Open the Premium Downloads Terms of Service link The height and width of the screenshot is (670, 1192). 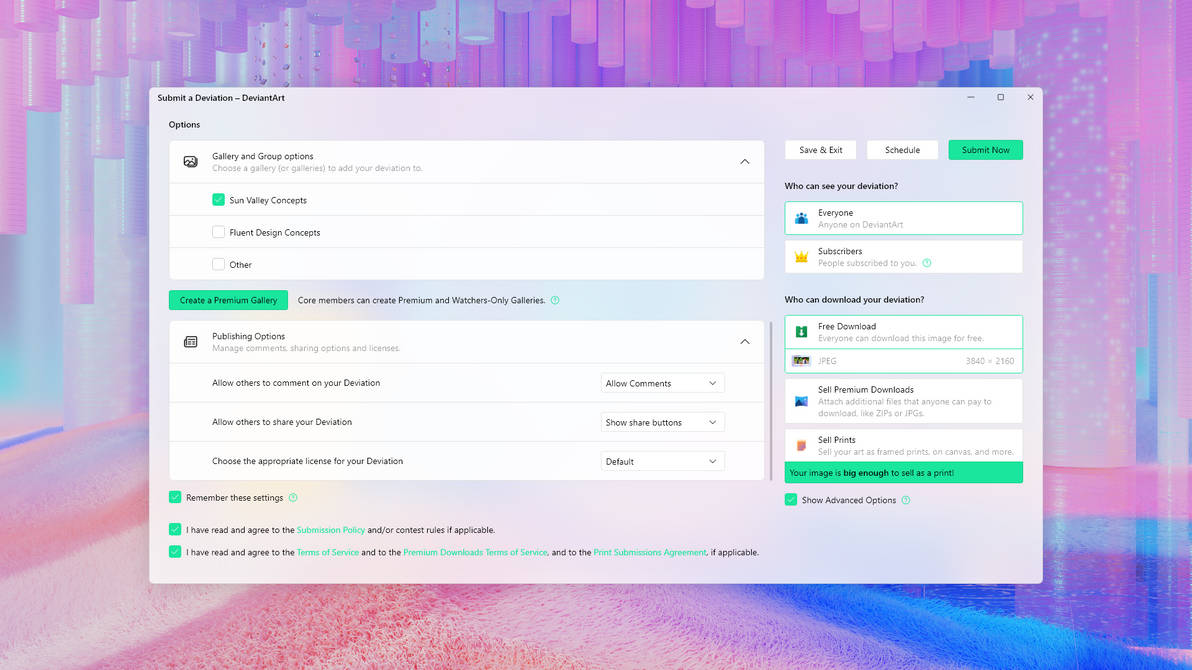[x=475, y=553]
